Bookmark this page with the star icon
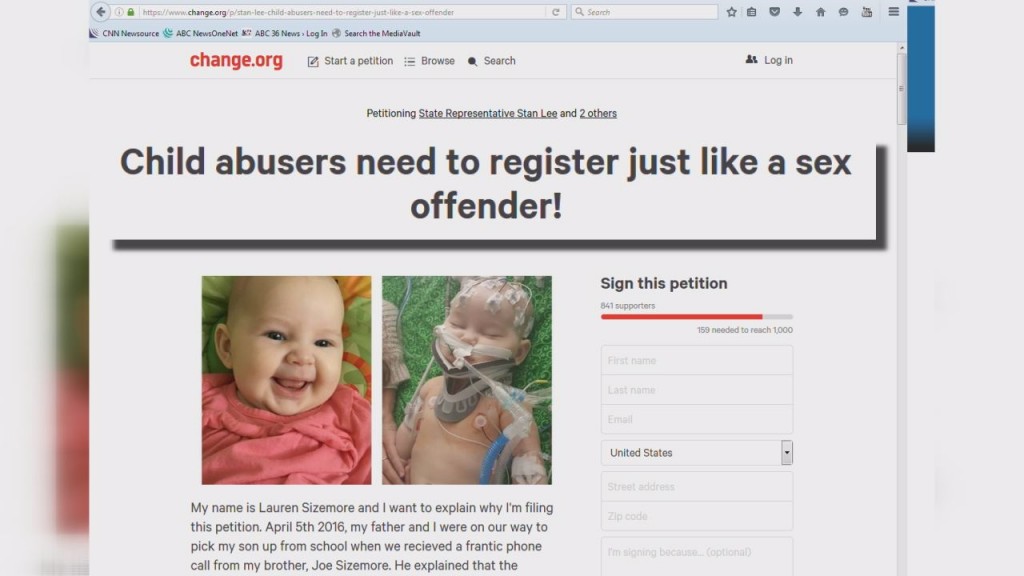Viewport: 1024px width, 576px height. [x=731, y=12]
